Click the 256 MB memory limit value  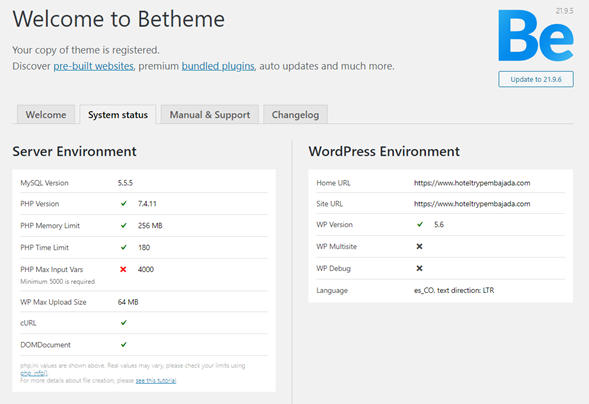(x=150, y=225)
